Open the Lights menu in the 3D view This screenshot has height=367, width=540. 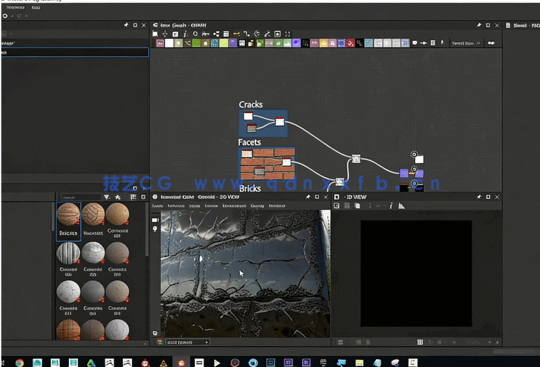(195, 206)
